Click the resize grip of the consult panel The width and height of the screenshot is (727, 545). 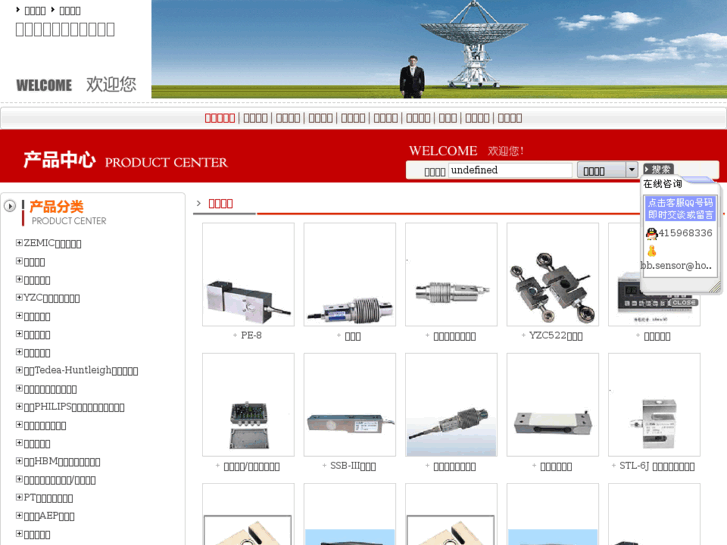pyautogui.click(x=715, y=288)
